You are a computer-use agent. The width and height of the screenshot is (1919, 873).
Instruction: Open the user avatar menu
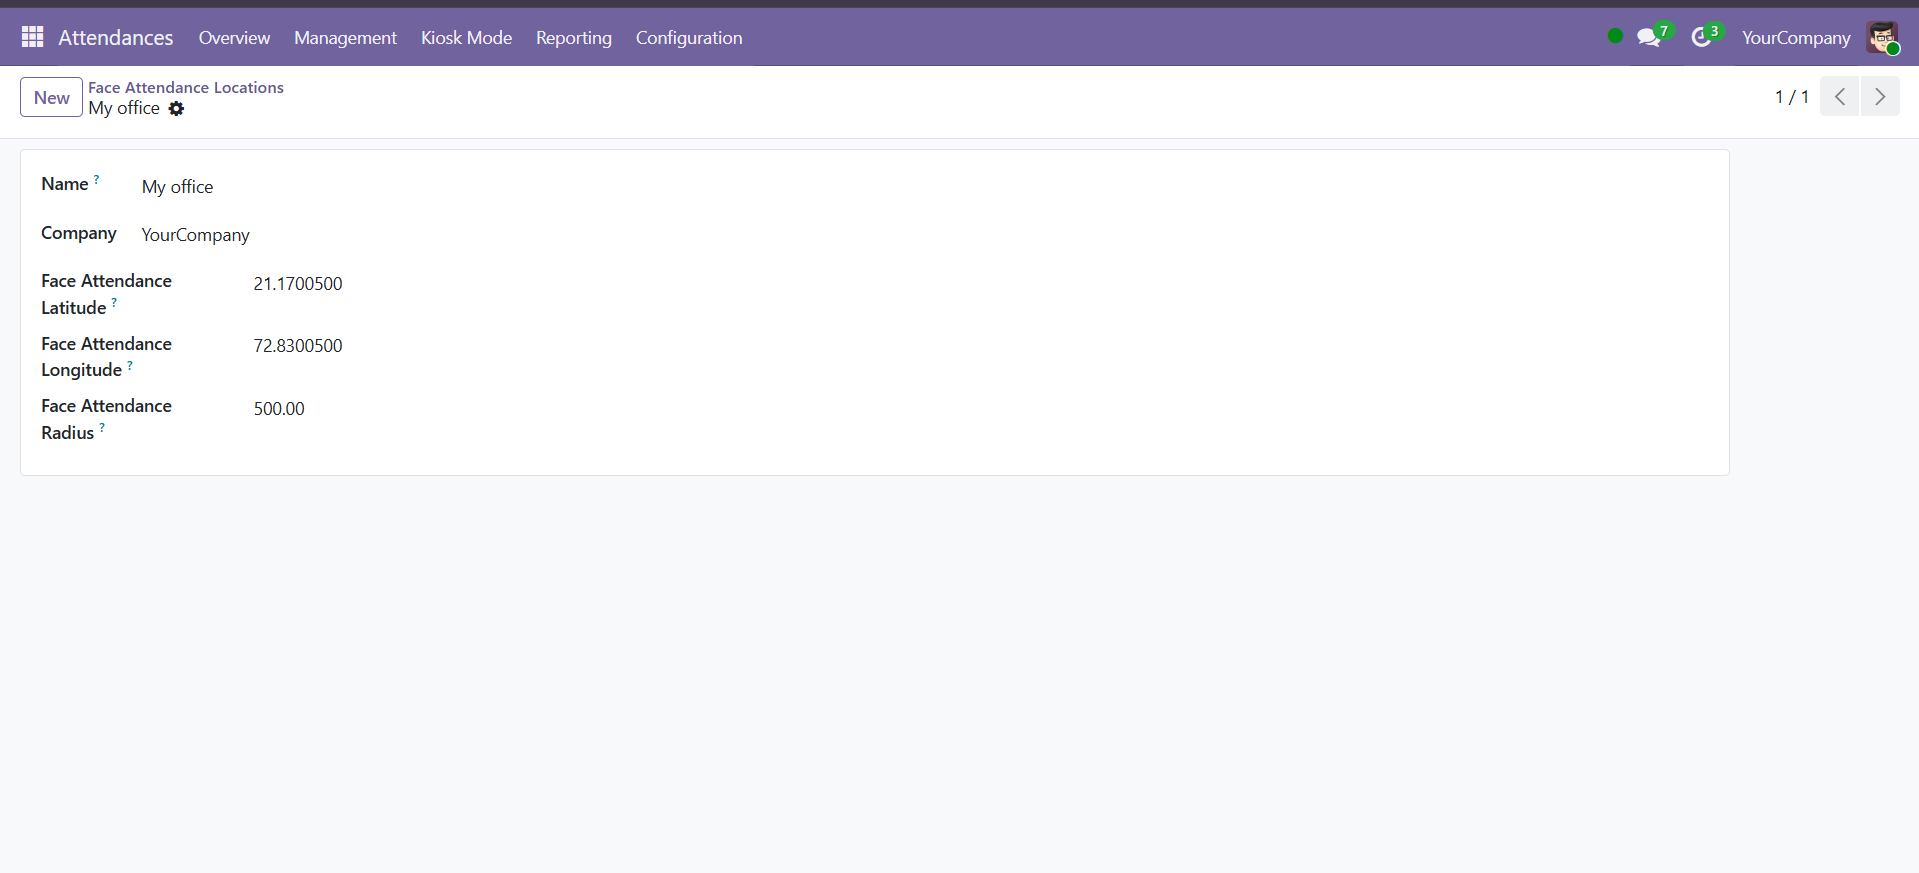click(x=1883, y=37)
